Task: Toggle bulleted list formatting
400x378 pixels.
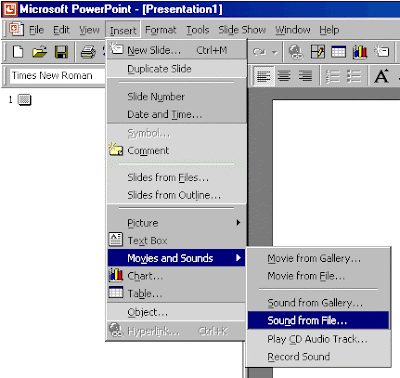Action: coord(354,76)
